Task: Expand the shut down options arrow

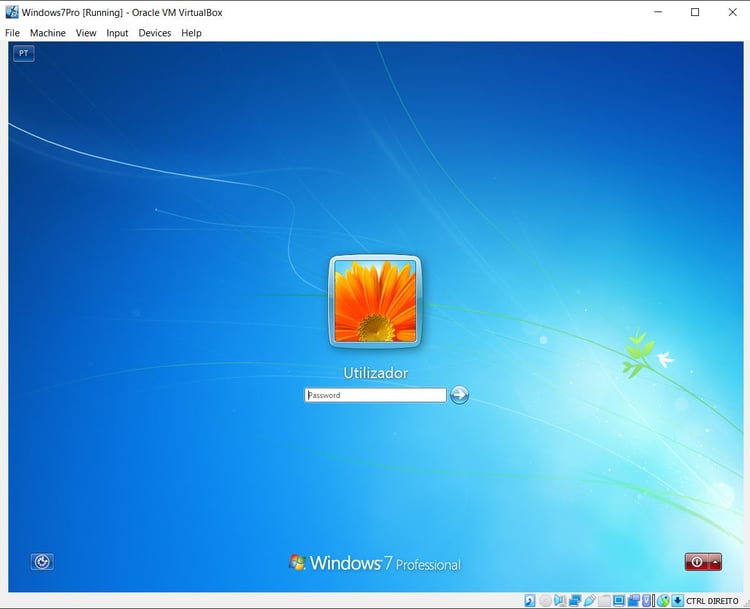Action: coord(716,562)
